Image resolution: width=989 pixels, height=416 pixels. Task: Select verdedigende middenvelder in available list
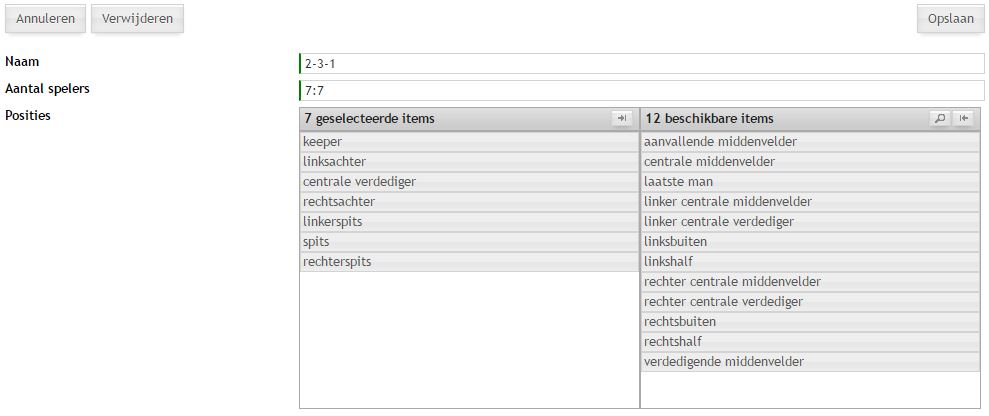pyautogui.click(x=809, y=362)
